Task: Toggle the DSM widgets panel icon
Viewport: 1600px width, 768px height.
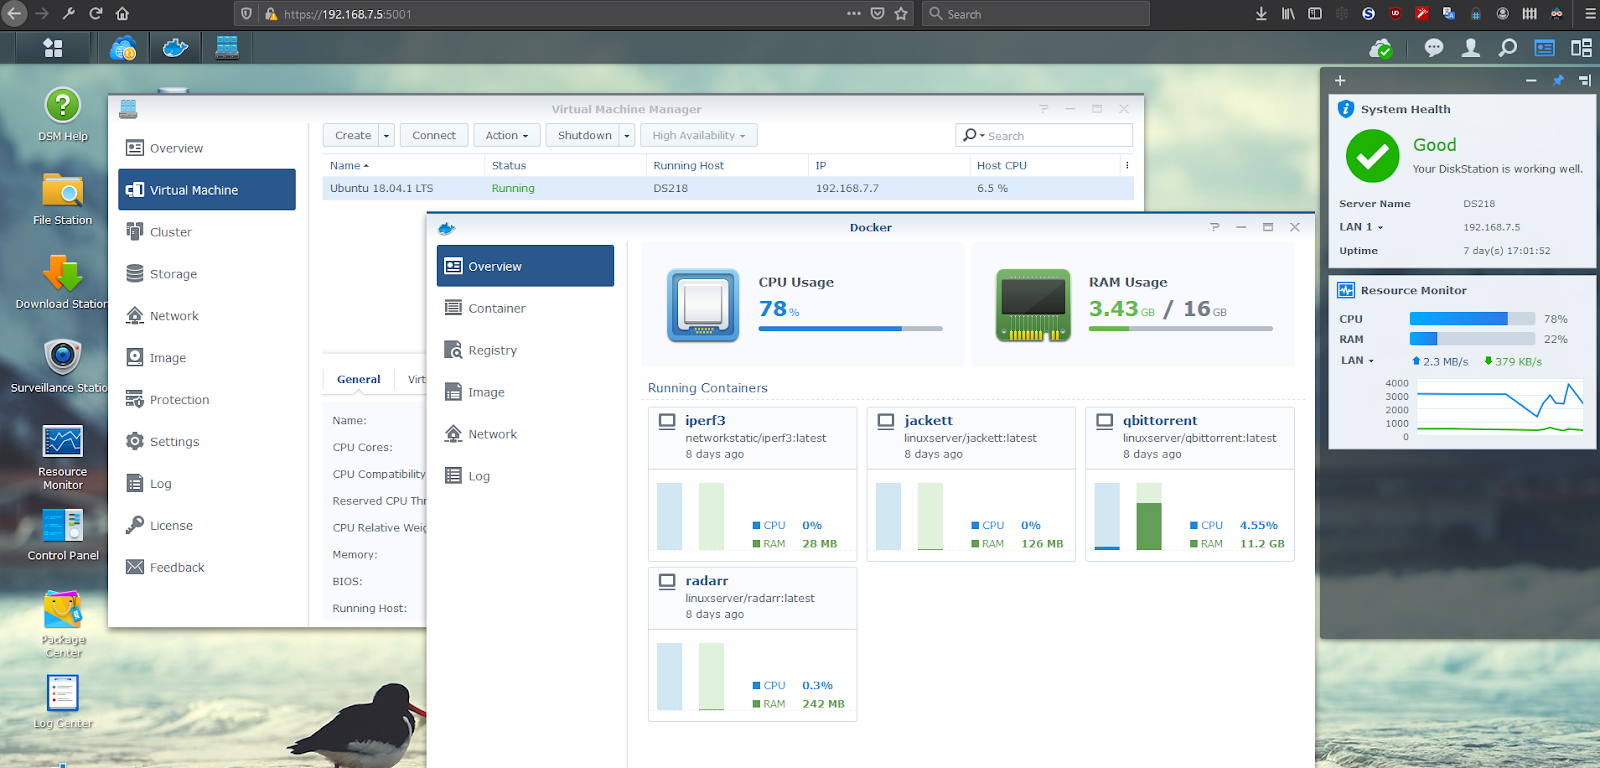Action: pos(1545,48)
